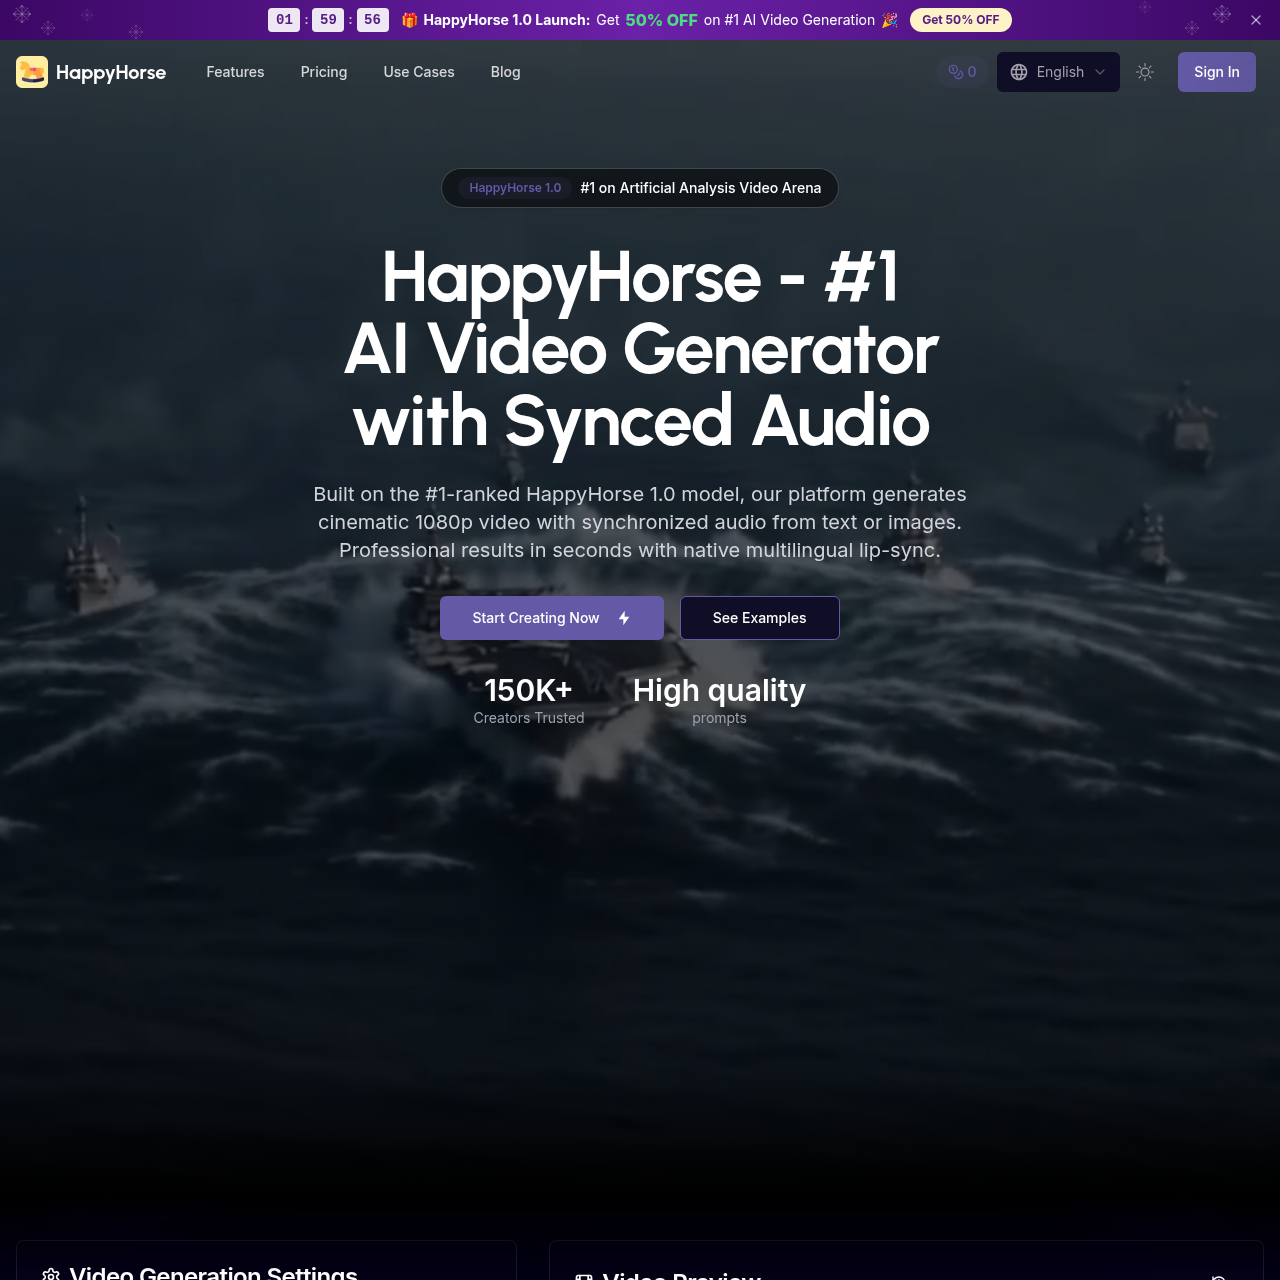Toggle light mode with the sun icon
Image resolution: width=1280 pixels, height=1280 pixels.
pos(1144,71)
